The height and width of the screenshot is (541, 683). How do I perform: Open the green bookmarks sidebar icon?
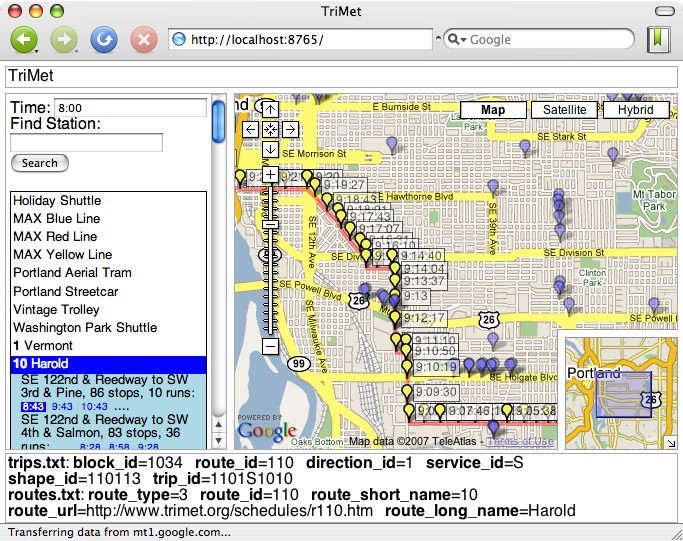point(658,40)
